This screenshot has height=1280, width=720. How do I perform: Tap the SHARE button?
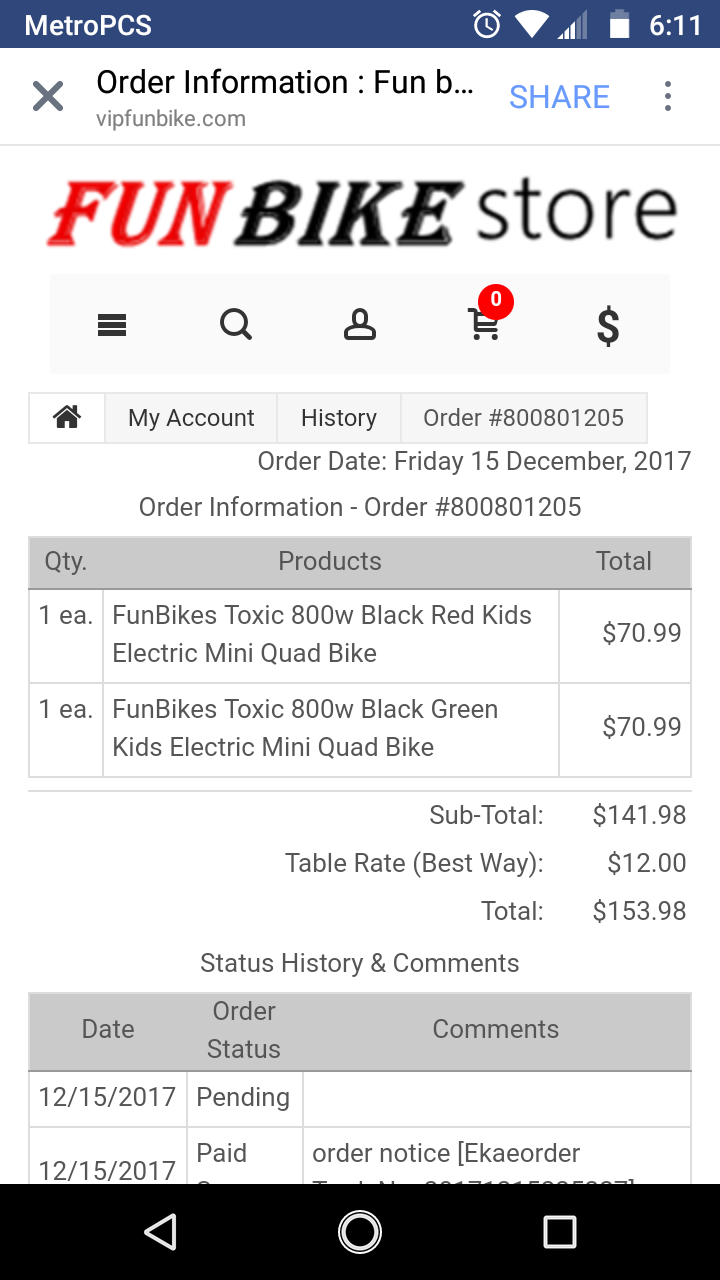(560, 97)
